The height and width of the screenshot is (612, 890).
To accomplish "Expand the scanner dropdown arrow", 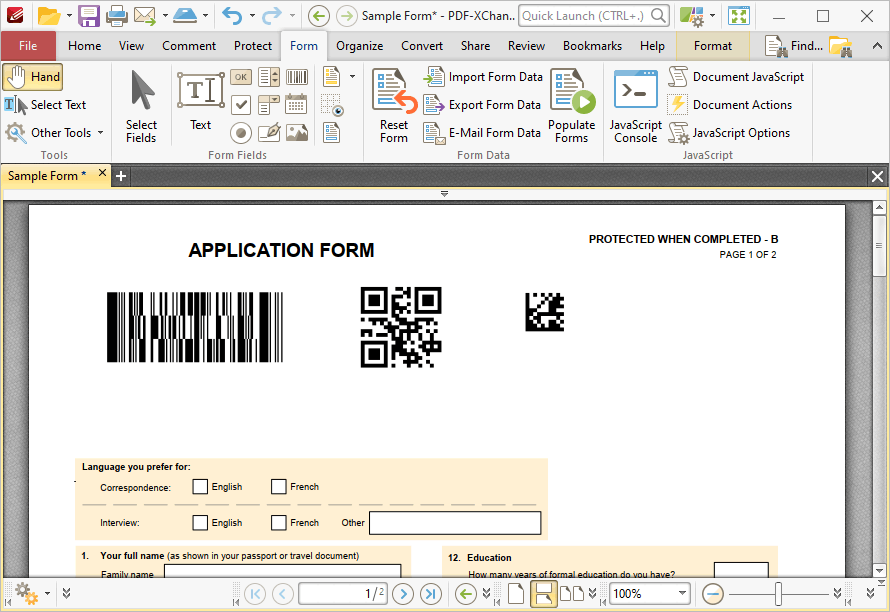I will pos(205,16).
